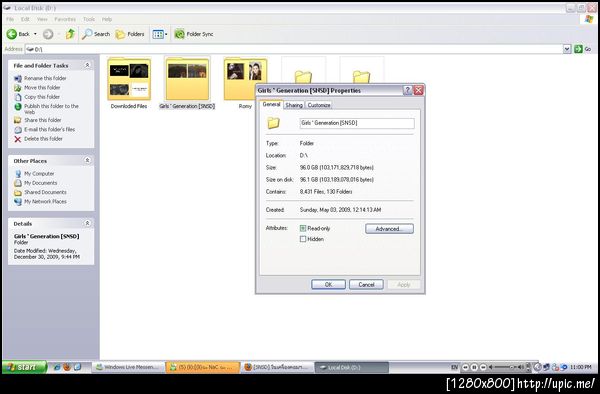Click the Properties dialog help button
The width and height of the screenshot is (600, 394).
[408, 91]
